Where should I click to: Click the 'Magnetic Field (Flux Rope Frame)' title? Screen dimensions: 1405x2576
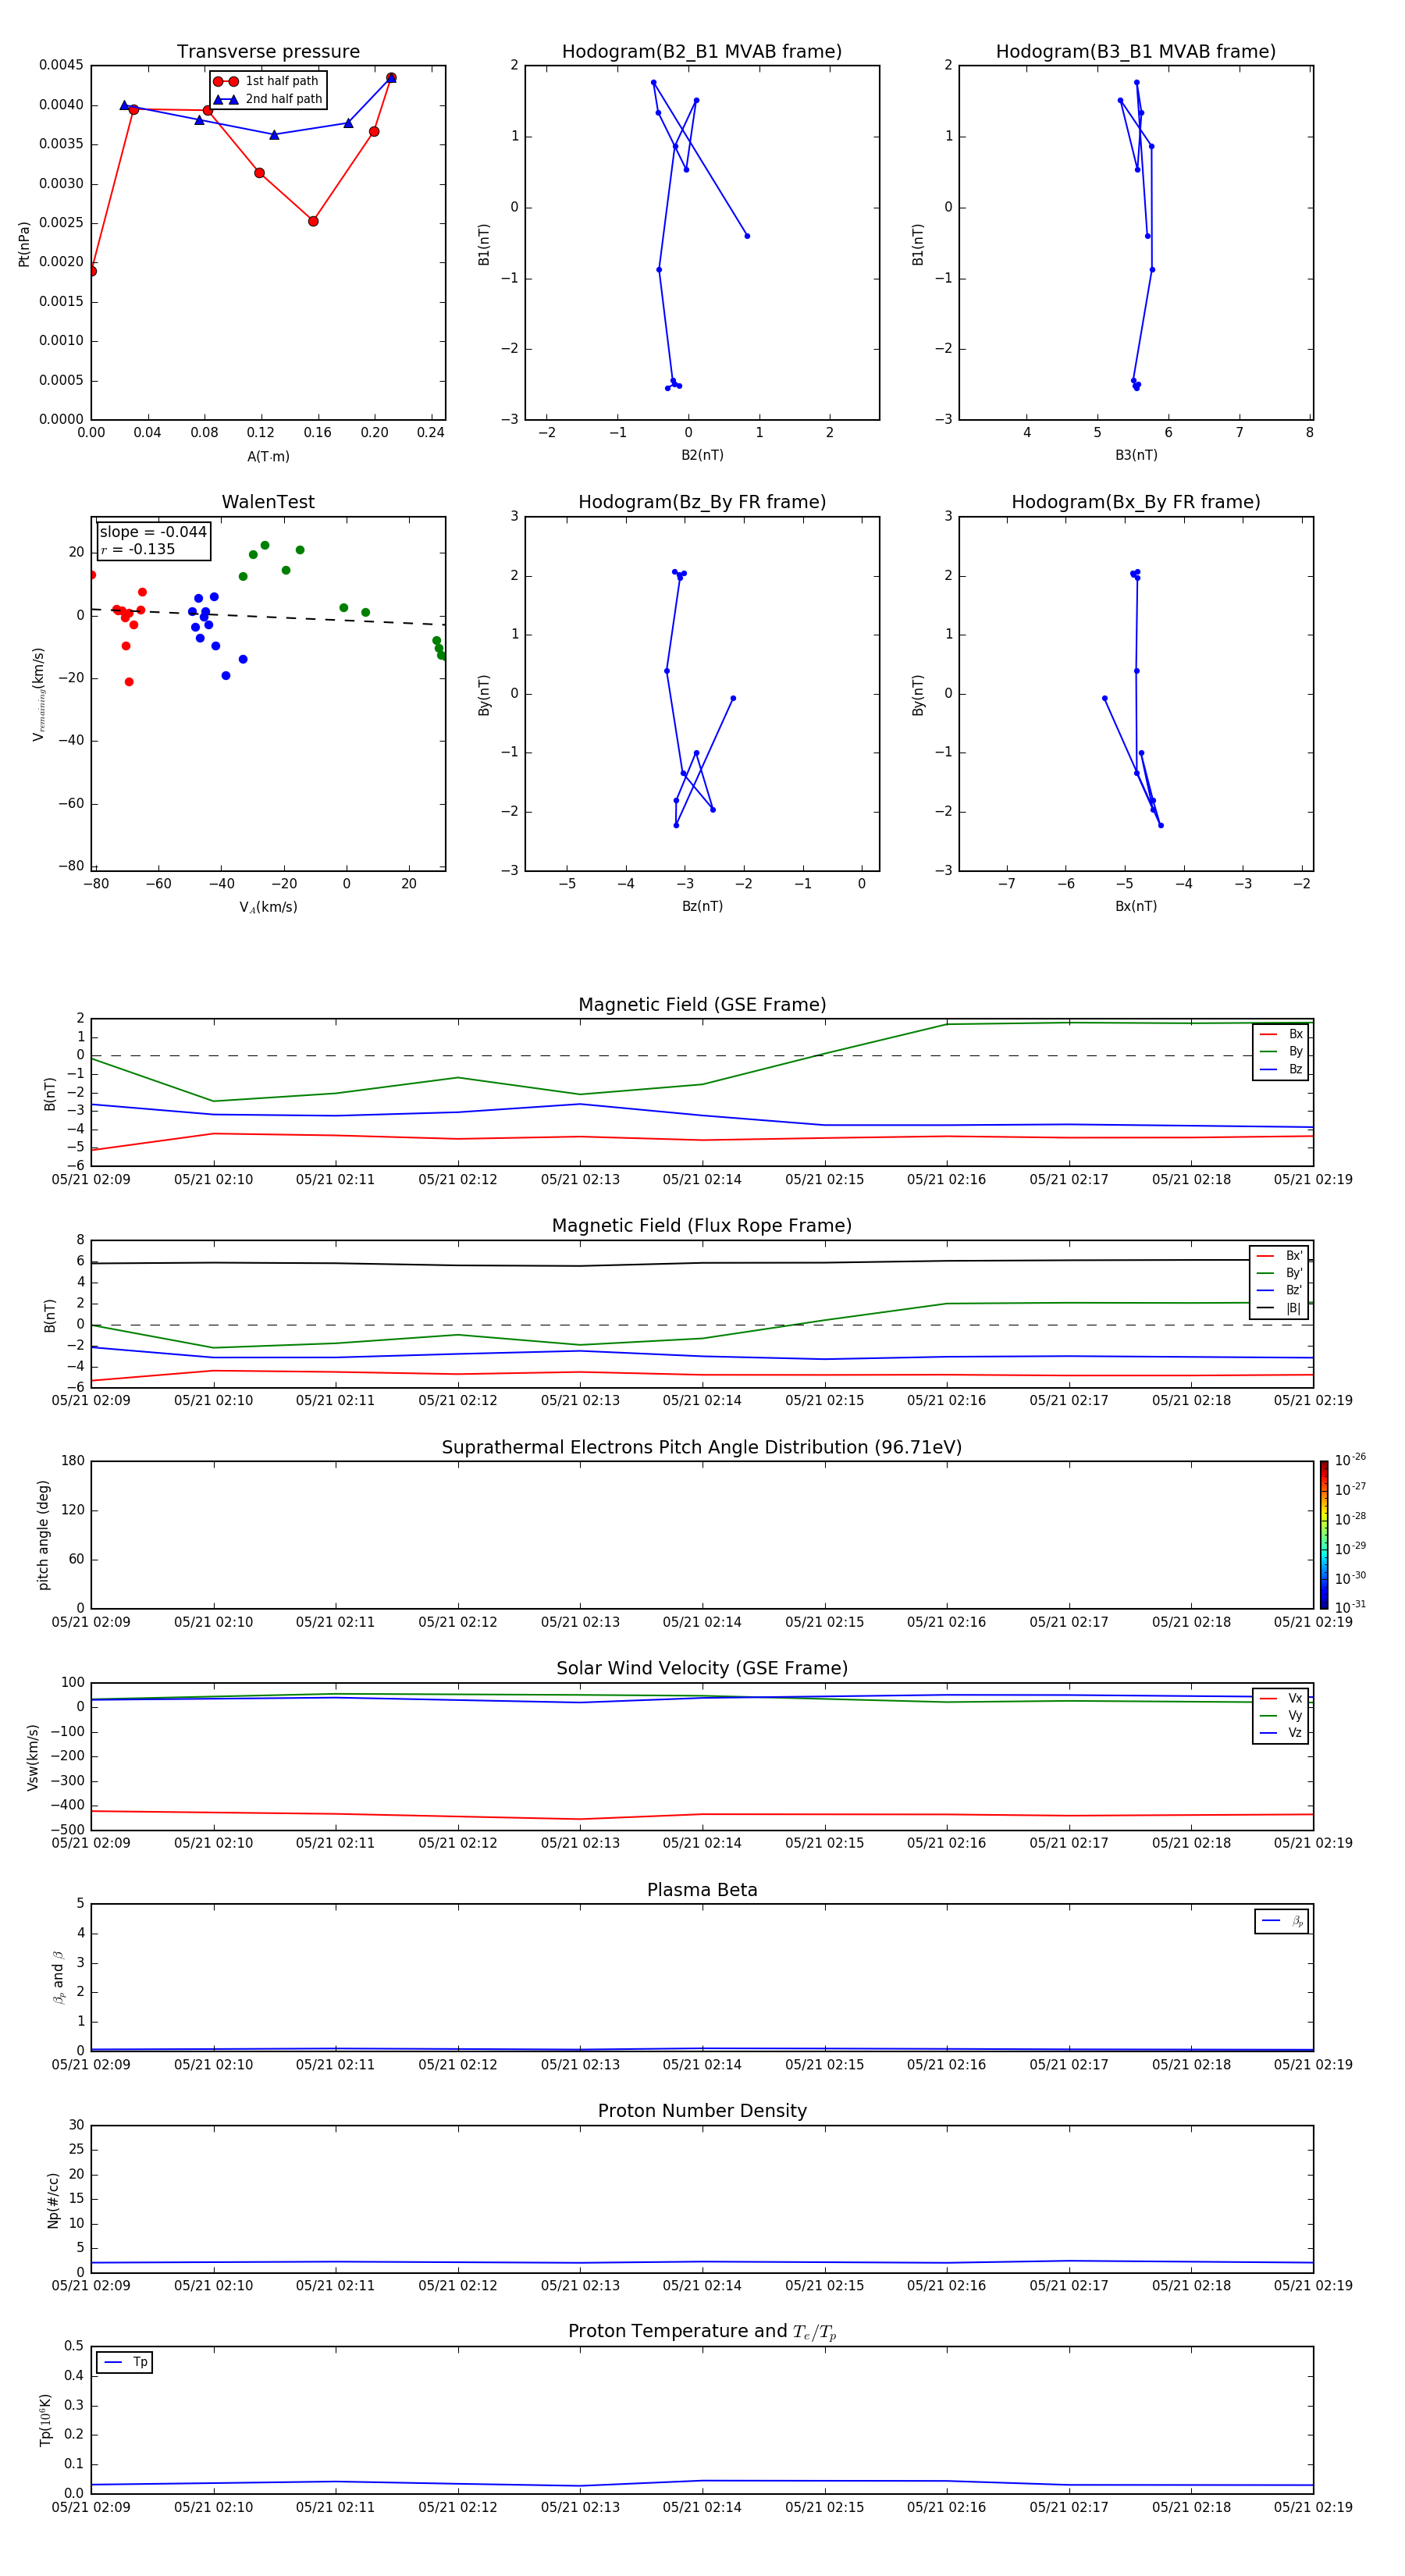(702, 1226)
